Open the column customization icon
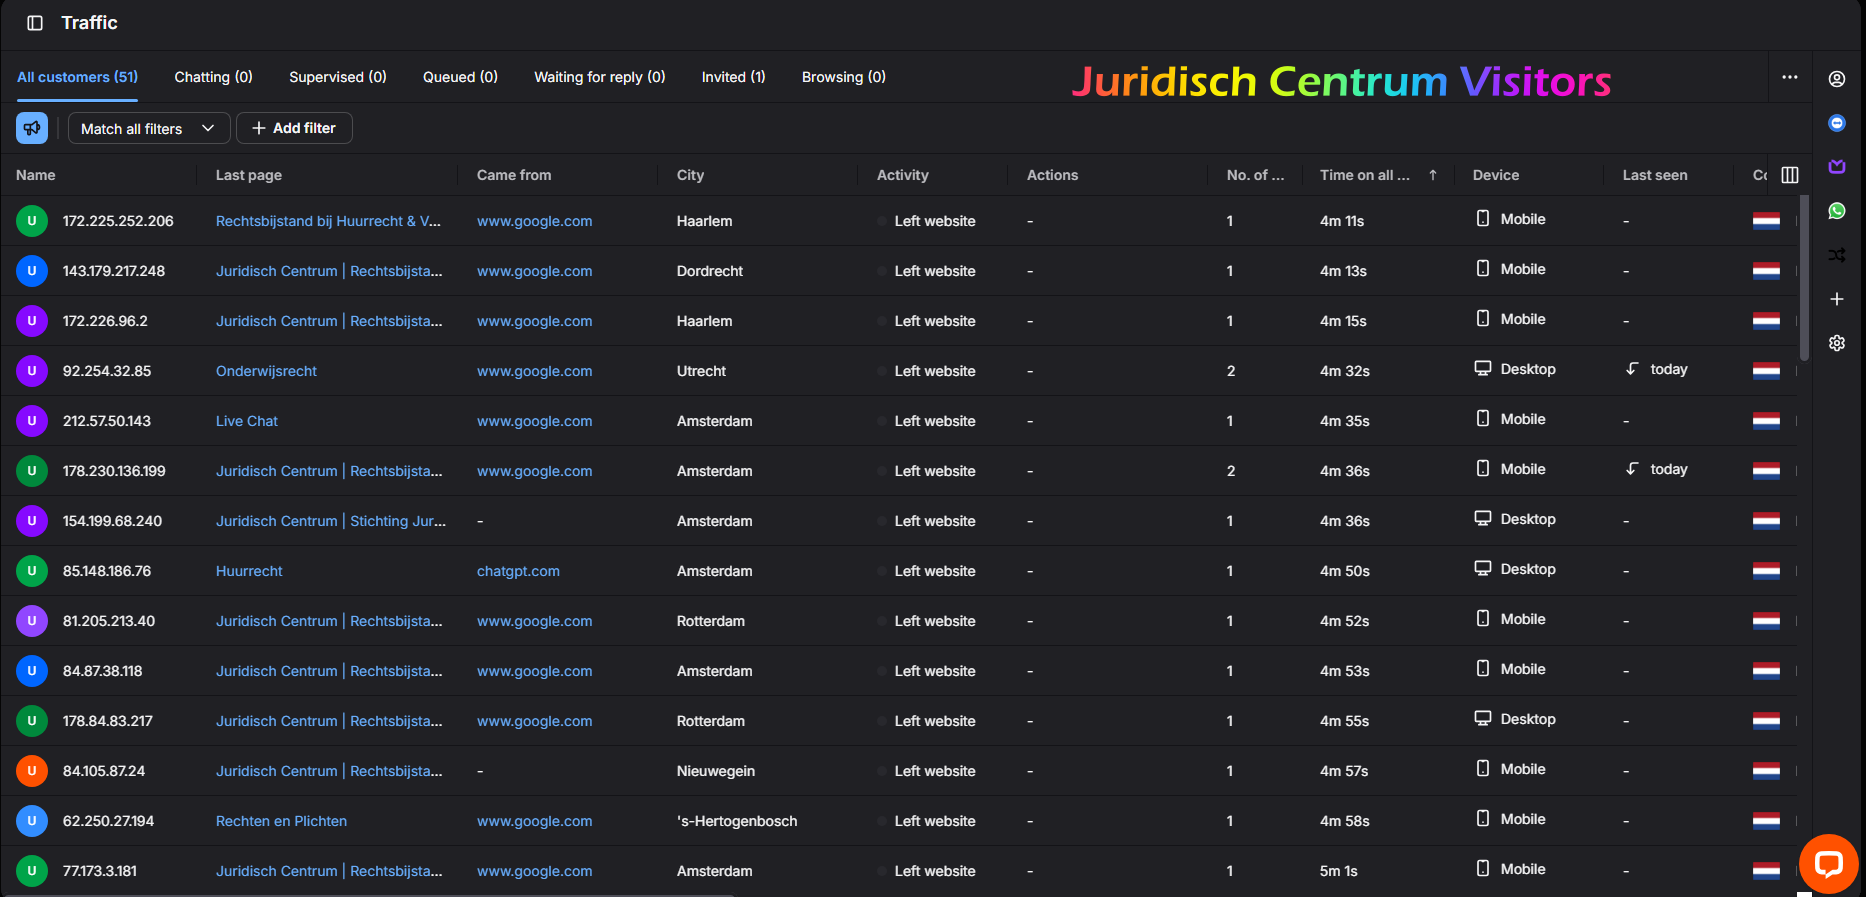The image size is (1866, 897). (x=1790, y=175)
